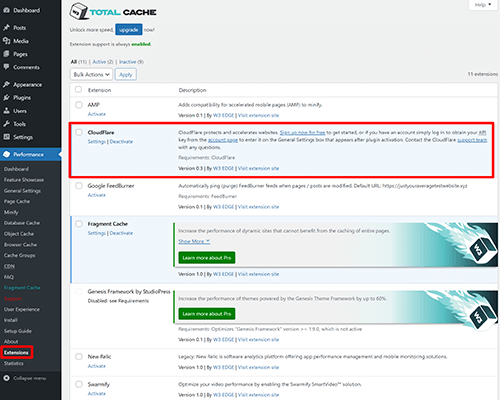Open Setup Guide submenu item
The width and height of the screenshot is (500, 400).
tap(18, 331)
